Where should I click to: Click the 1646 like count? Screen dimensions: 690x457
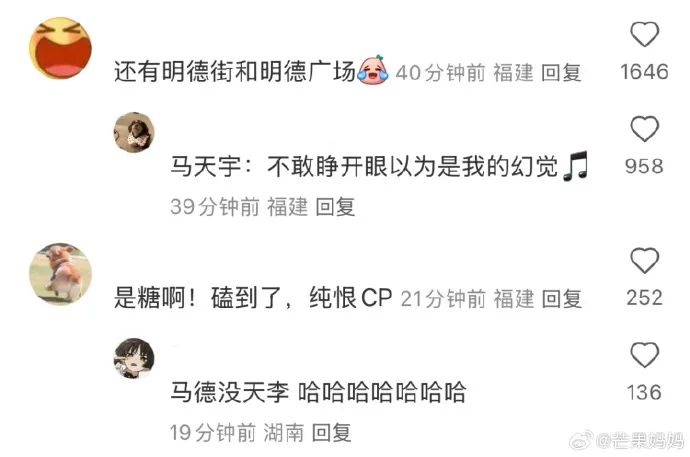tap(644, 72)
